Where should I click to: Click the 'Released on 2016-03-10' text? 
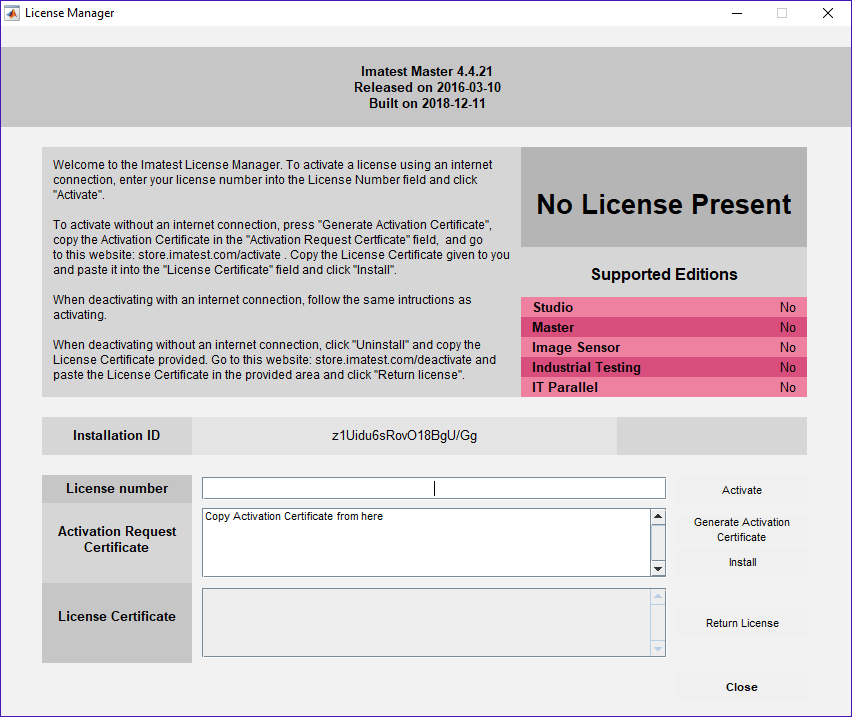[x=427, y=87]
